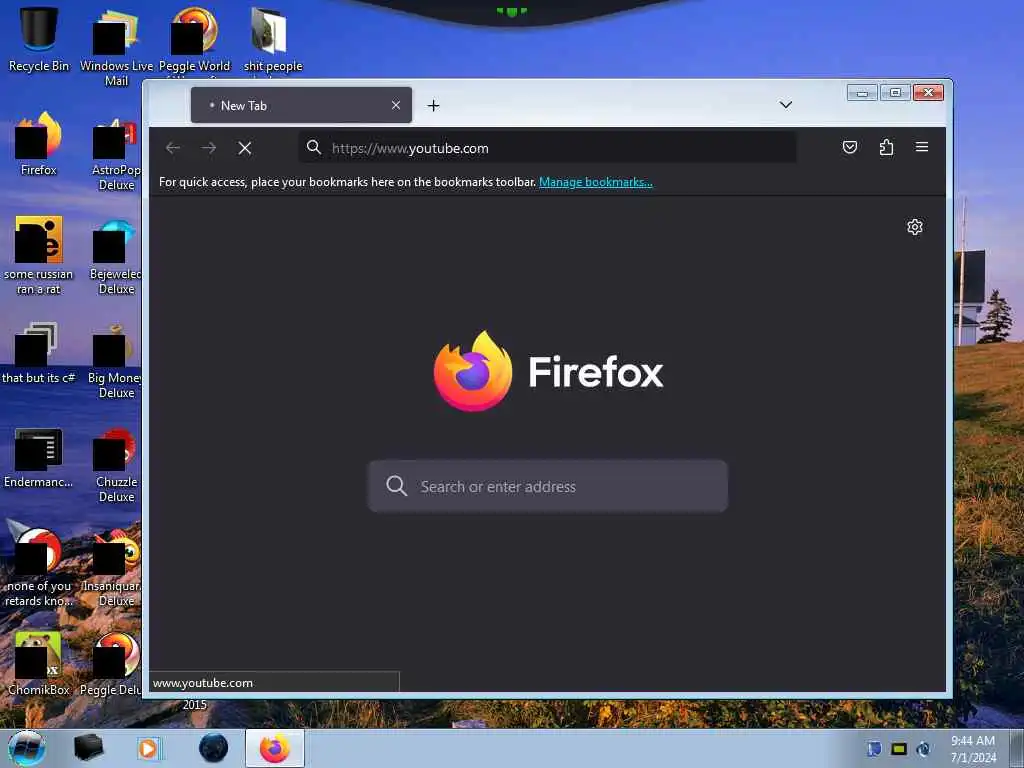Select the Windows Live Mail desktop icon
The height and width of the screenshot is (768, 1024).
116,47
